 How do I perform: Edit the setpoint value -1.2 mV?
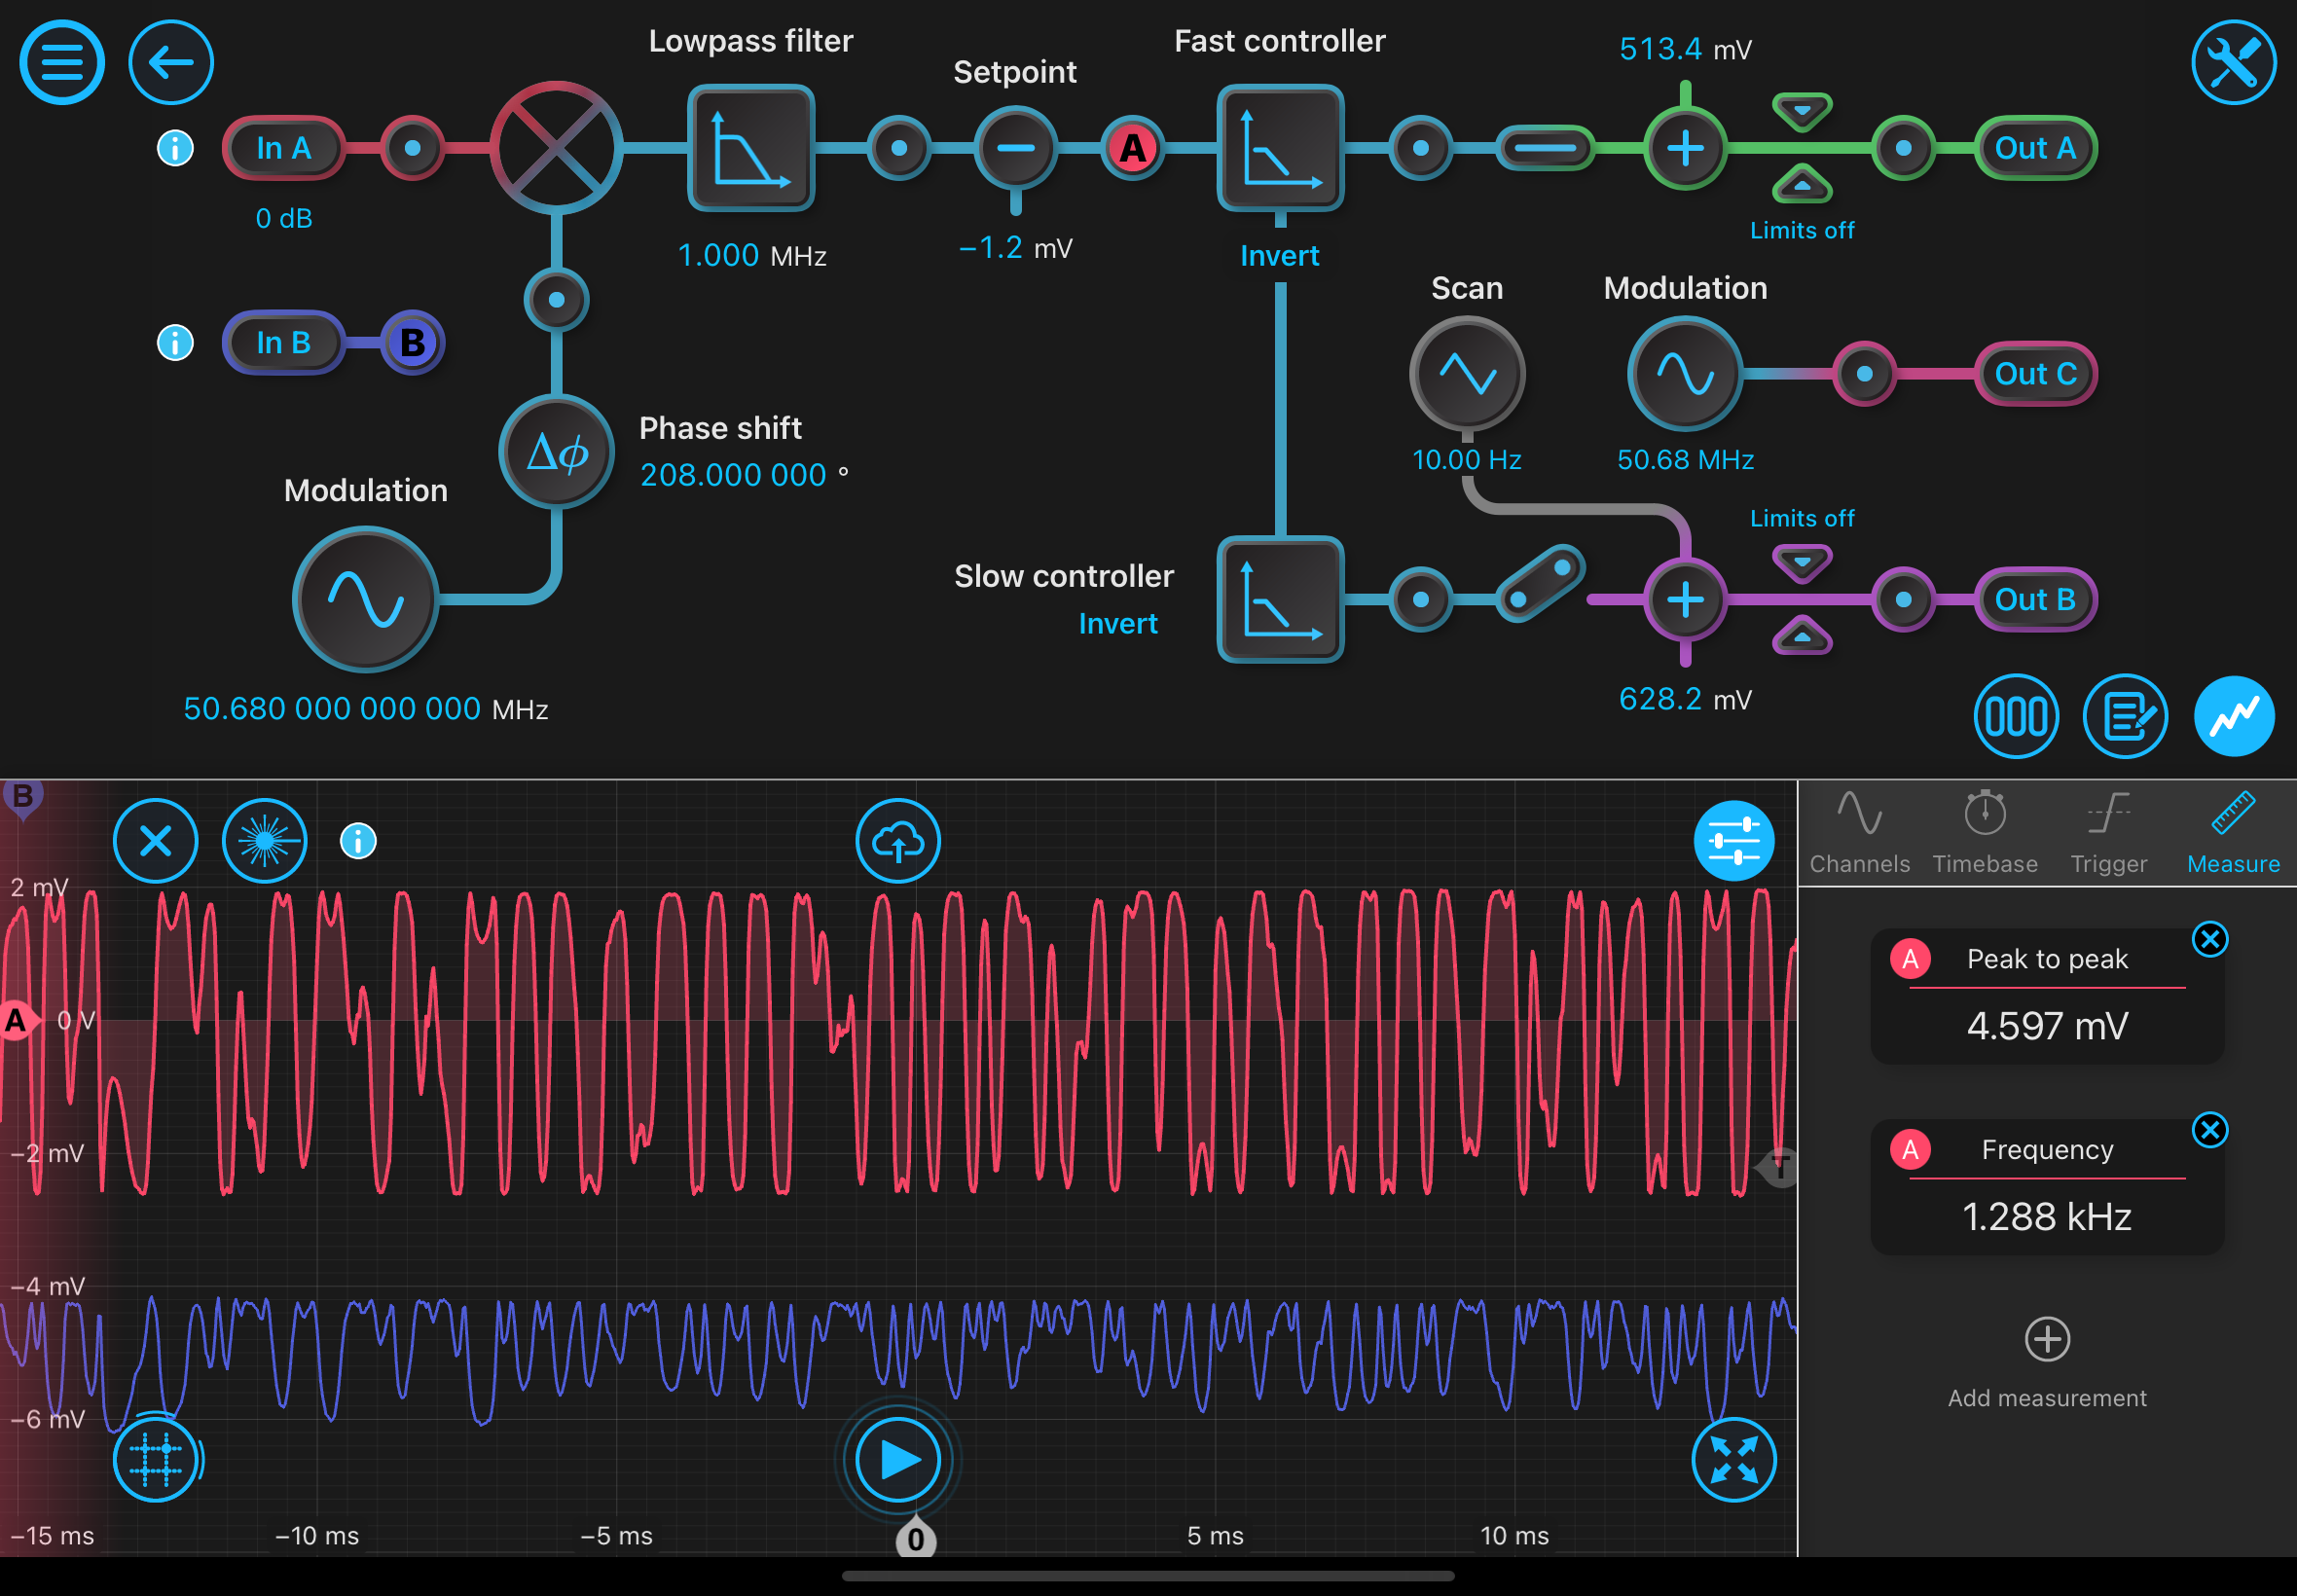coord(1015,248)
